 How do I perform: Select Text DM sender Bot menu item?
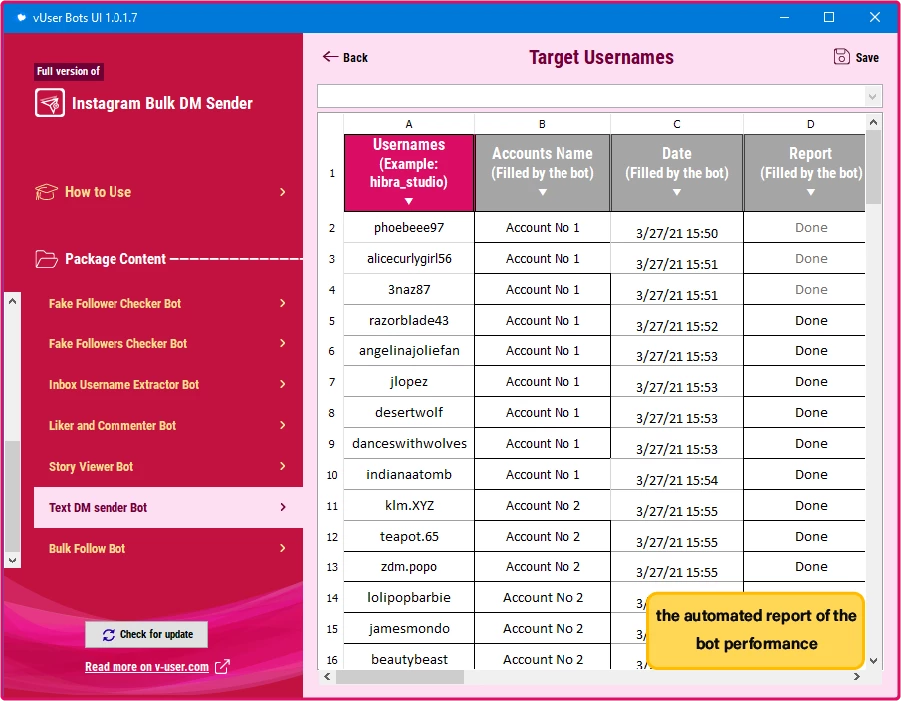click(x=168, y=507)
